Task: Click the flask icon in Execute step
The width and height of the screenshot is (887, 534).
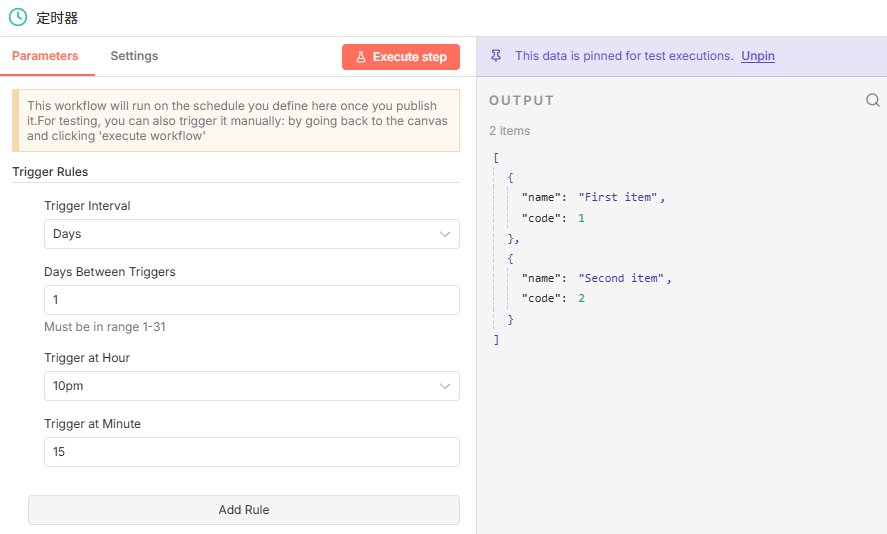Action: (x=361, y=57)
